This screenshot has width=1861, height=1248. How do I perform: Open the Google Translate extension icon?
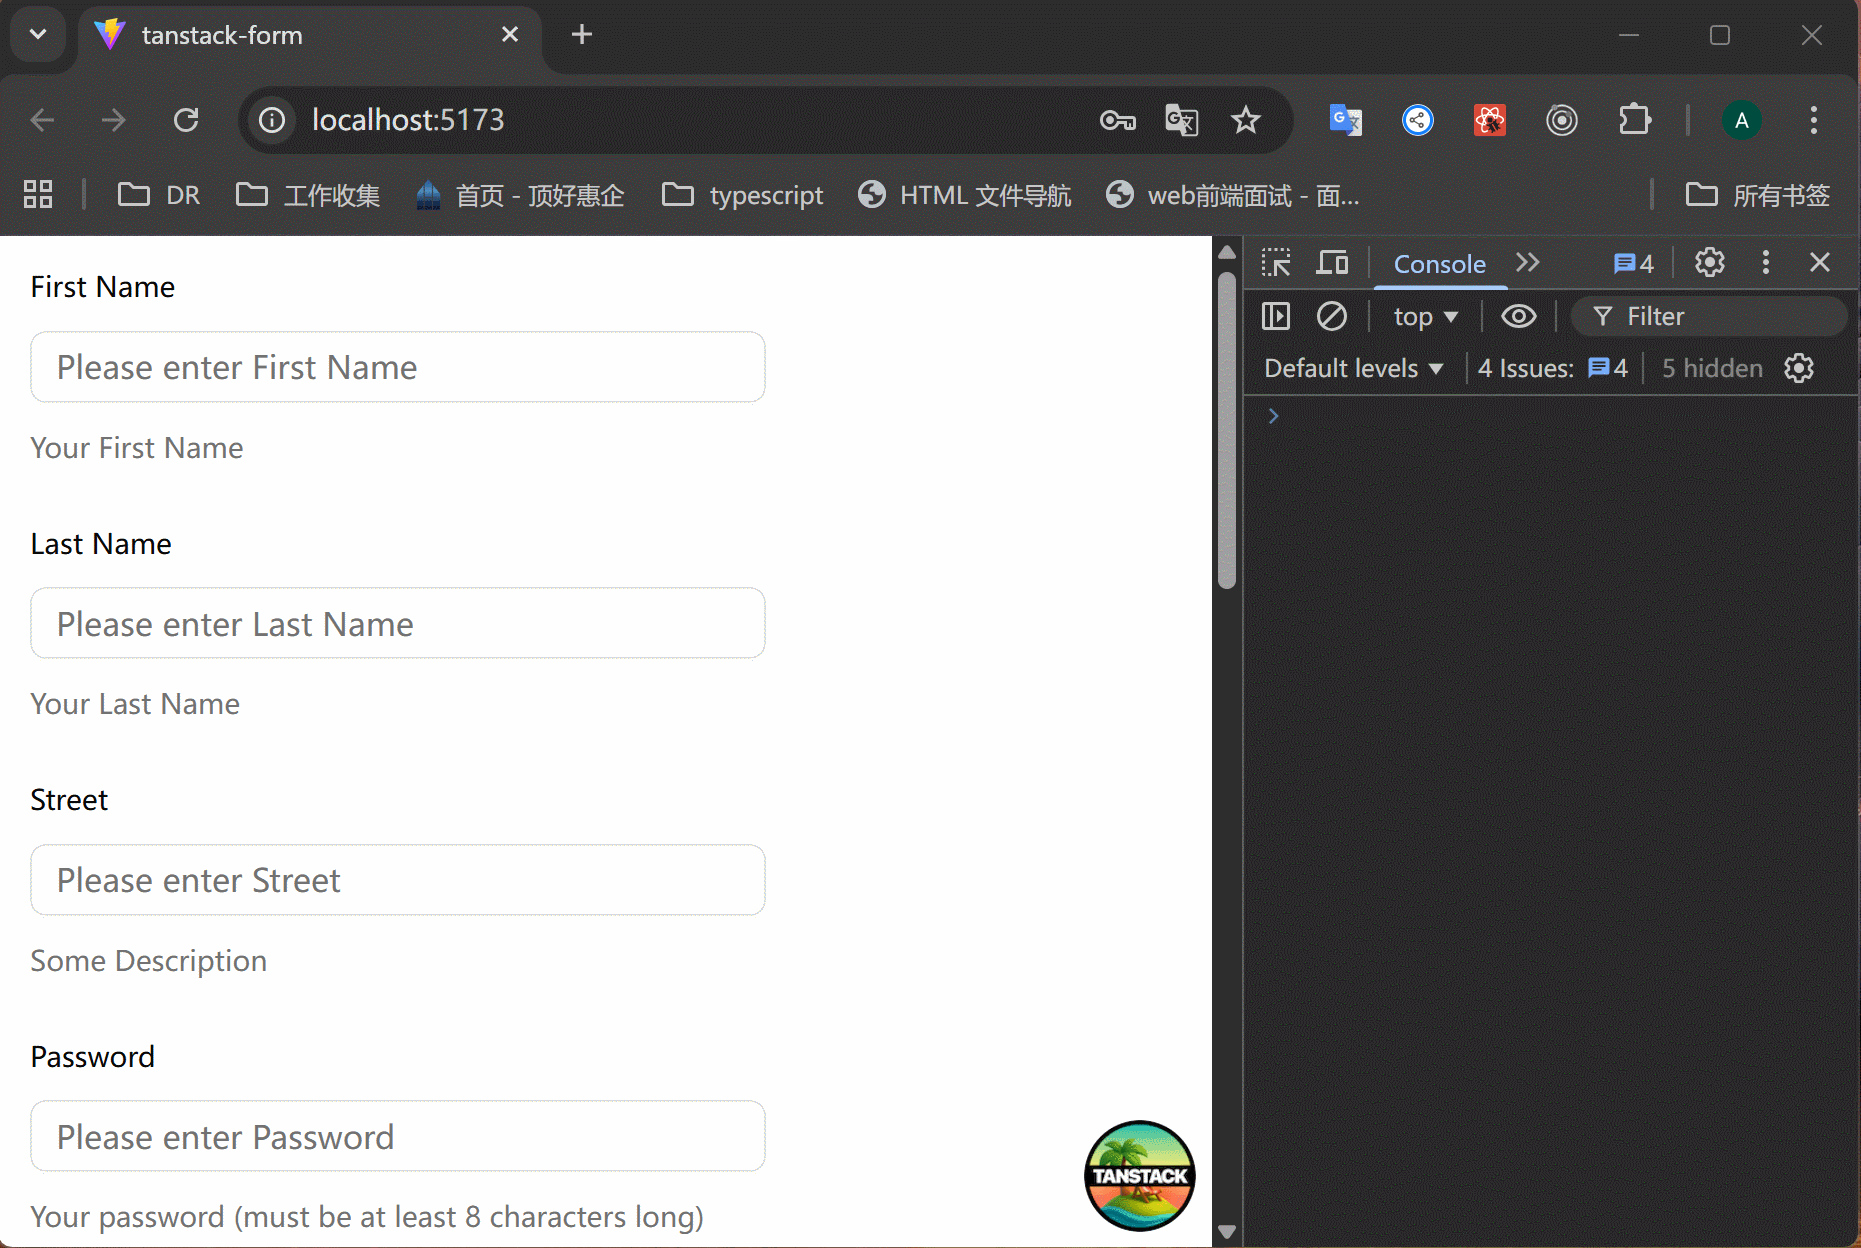pyautogui.click(x=1345, y=121)
